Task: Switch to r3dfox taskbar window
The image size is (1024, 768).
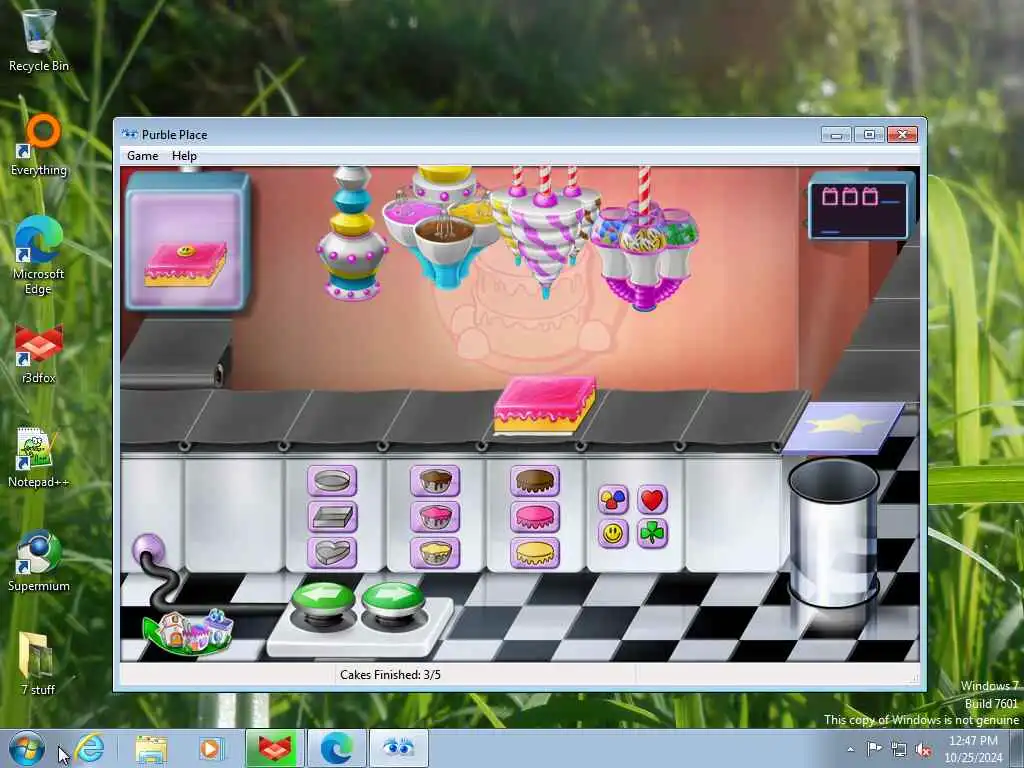Action: click(x=275, y=748)
